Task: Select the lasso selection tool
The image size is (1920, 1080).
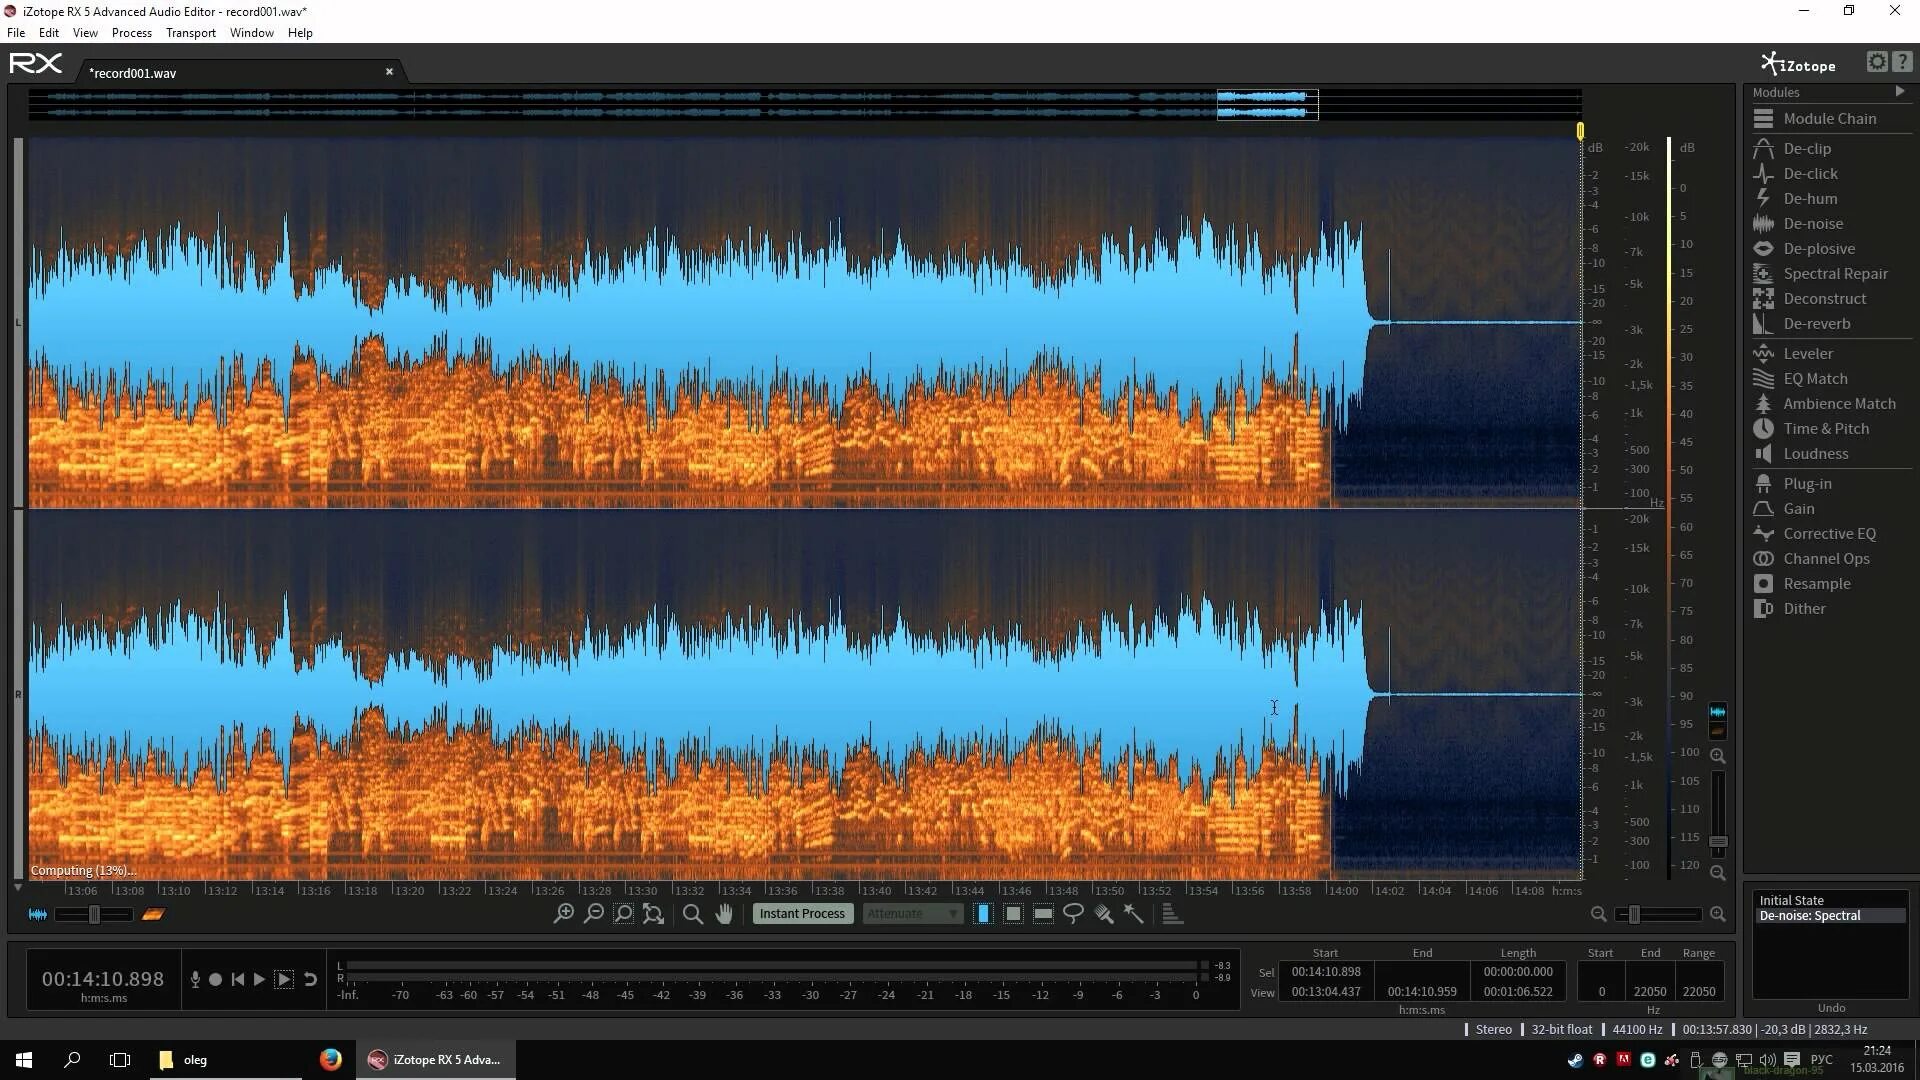Action: [1074, 913]
